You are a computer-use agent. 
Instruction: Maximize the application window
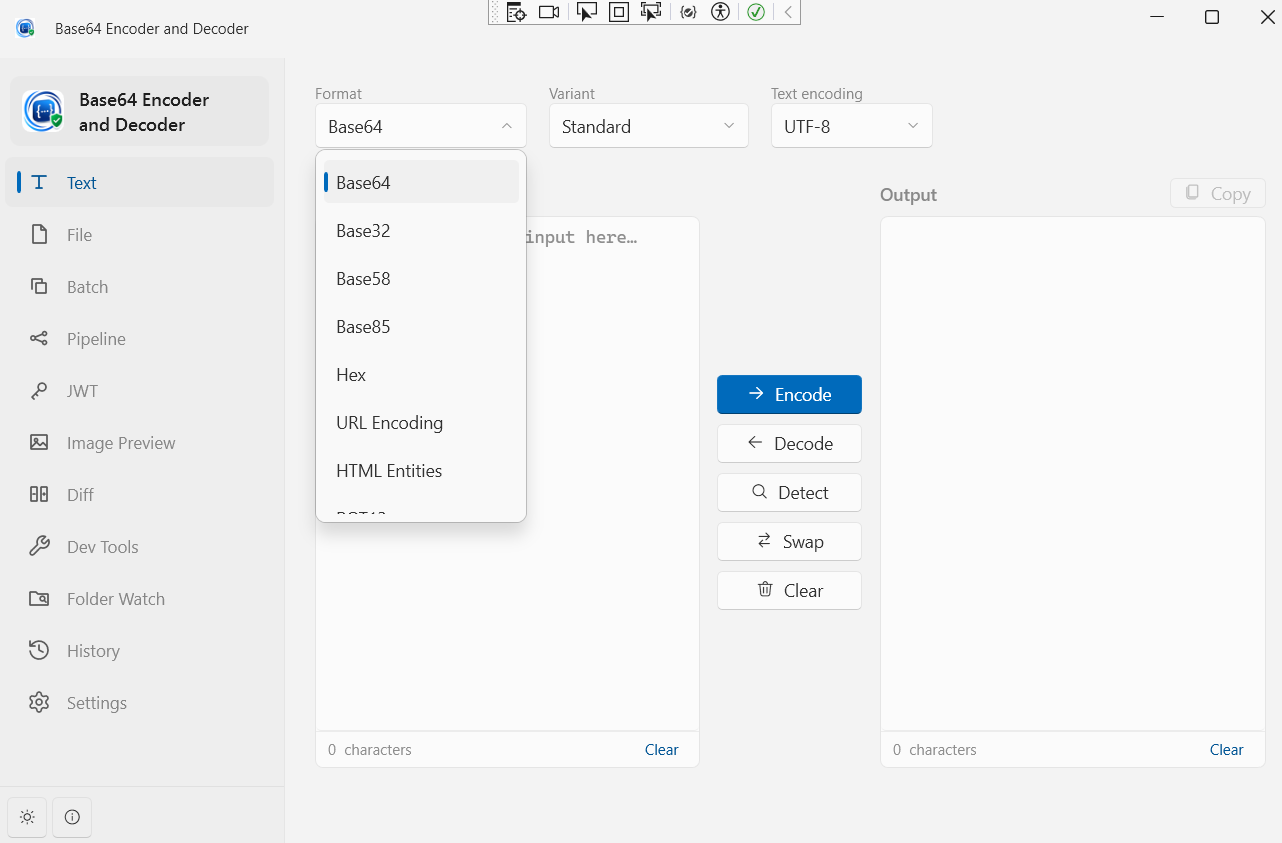point(1211,17)
